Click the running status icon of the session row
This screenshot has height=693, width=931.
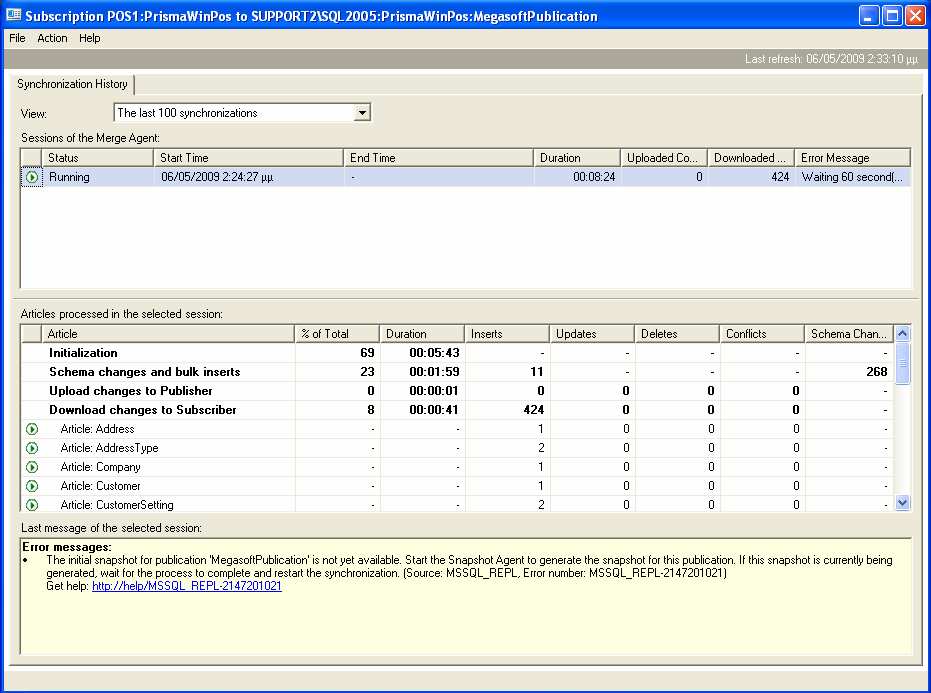point(32,177)
